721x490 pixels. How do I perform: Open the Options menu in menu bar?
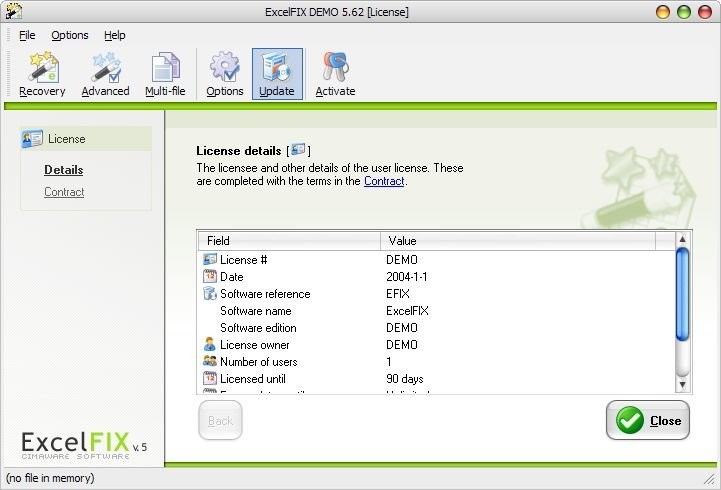(x=70, y=35)
